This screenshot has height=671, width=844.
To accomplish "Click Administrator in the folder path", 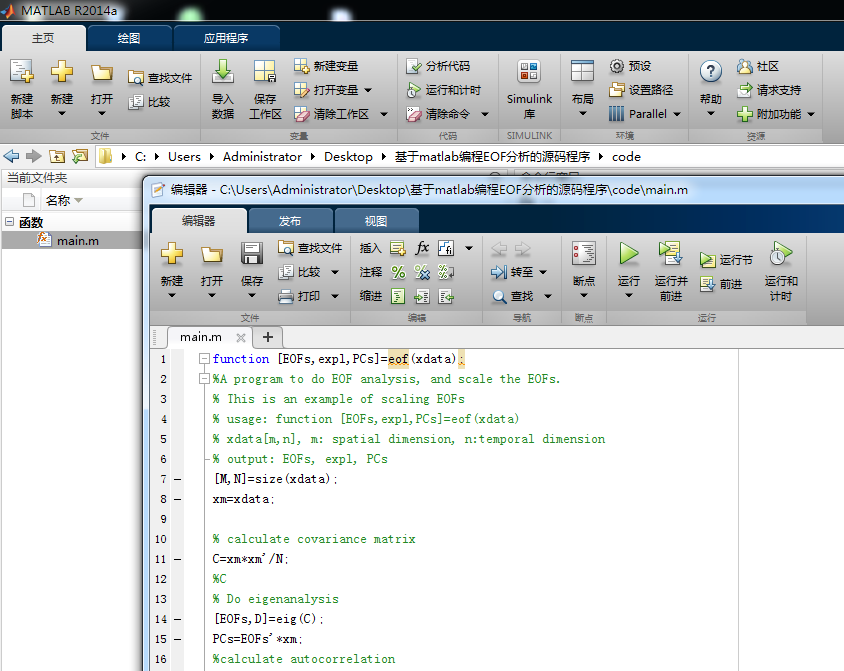I will coord(262,157).
